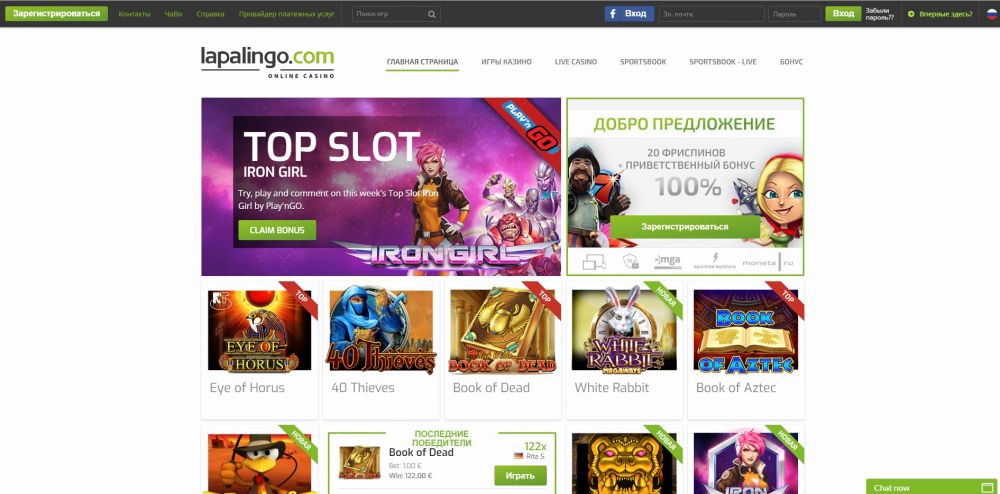Open the Eye of Horus game thumbnail
1000x494 pixels.
[259, 330]
